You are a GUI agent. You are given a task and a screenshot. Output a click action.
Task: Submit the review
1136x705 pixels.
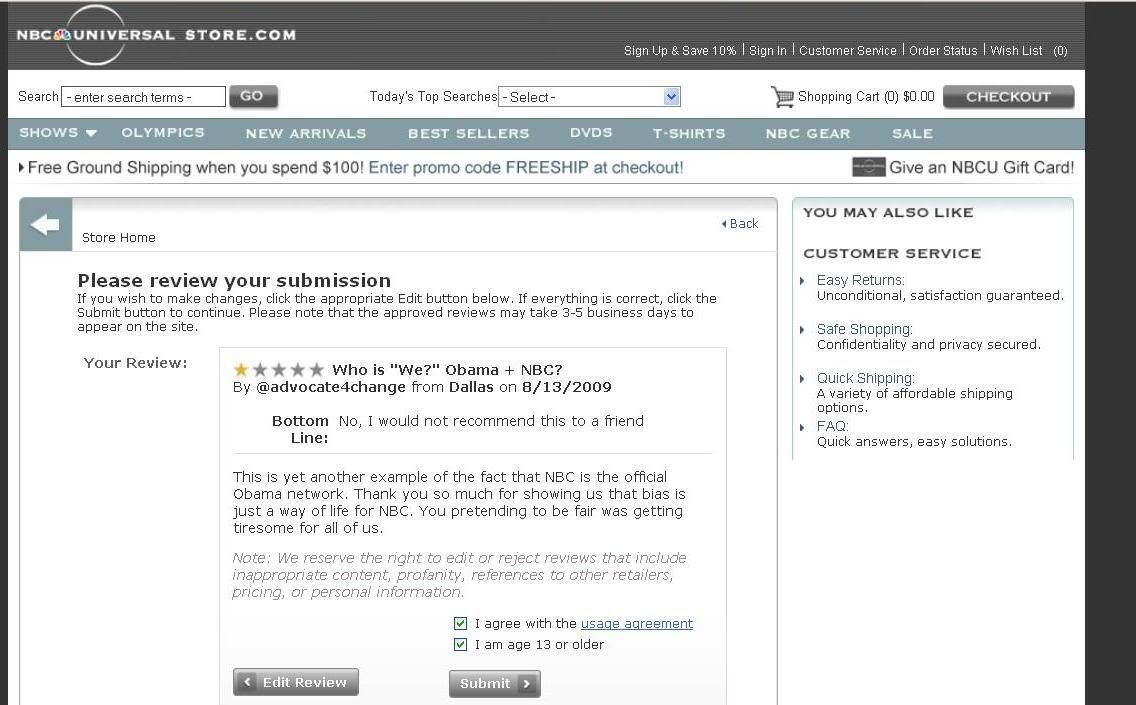coord(495,683)
